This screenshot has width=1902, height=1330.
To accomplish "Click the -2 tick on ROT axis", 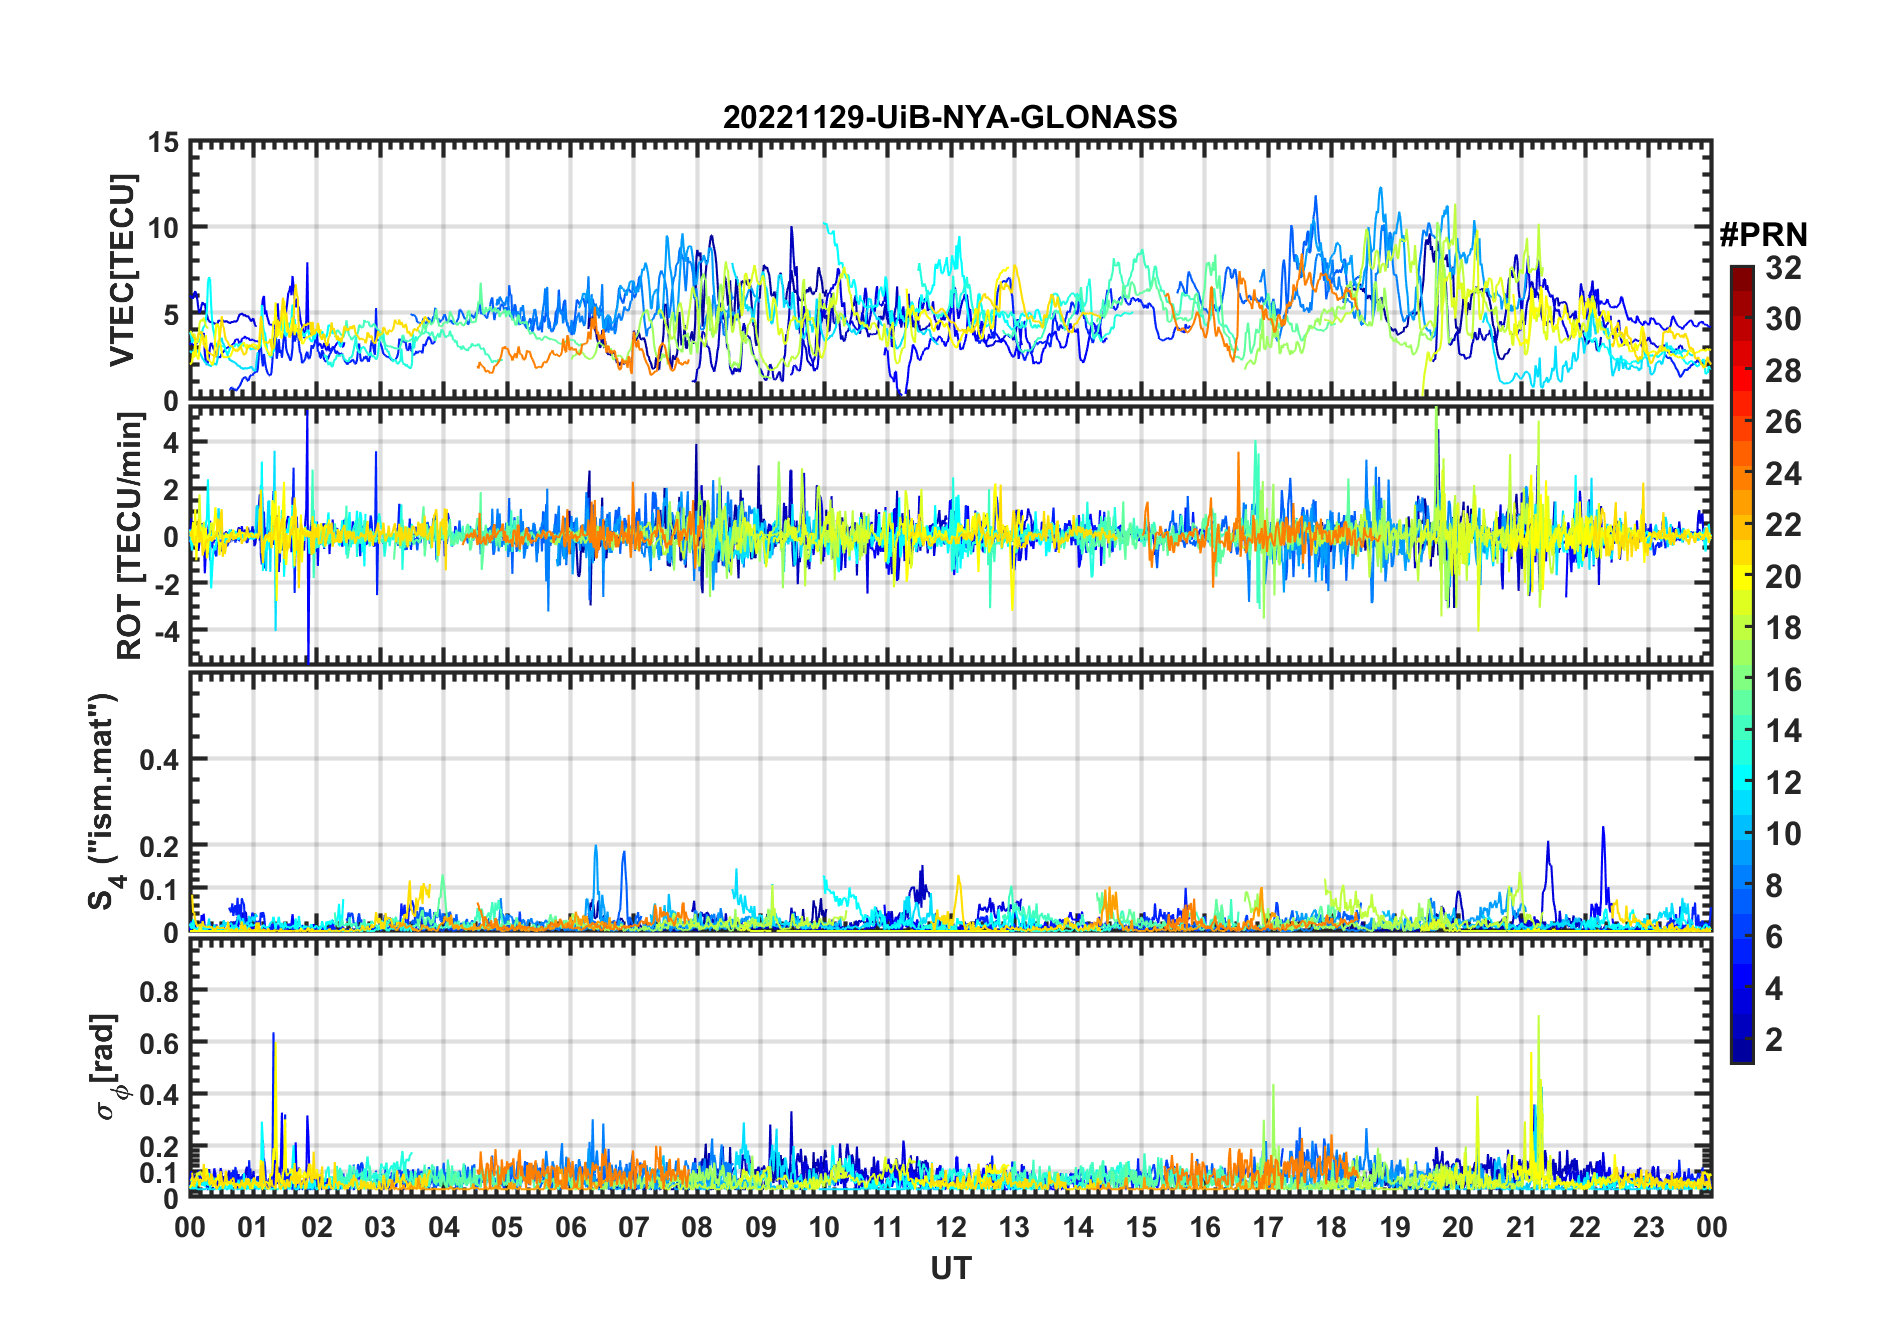I will click(x=168, y=585).
